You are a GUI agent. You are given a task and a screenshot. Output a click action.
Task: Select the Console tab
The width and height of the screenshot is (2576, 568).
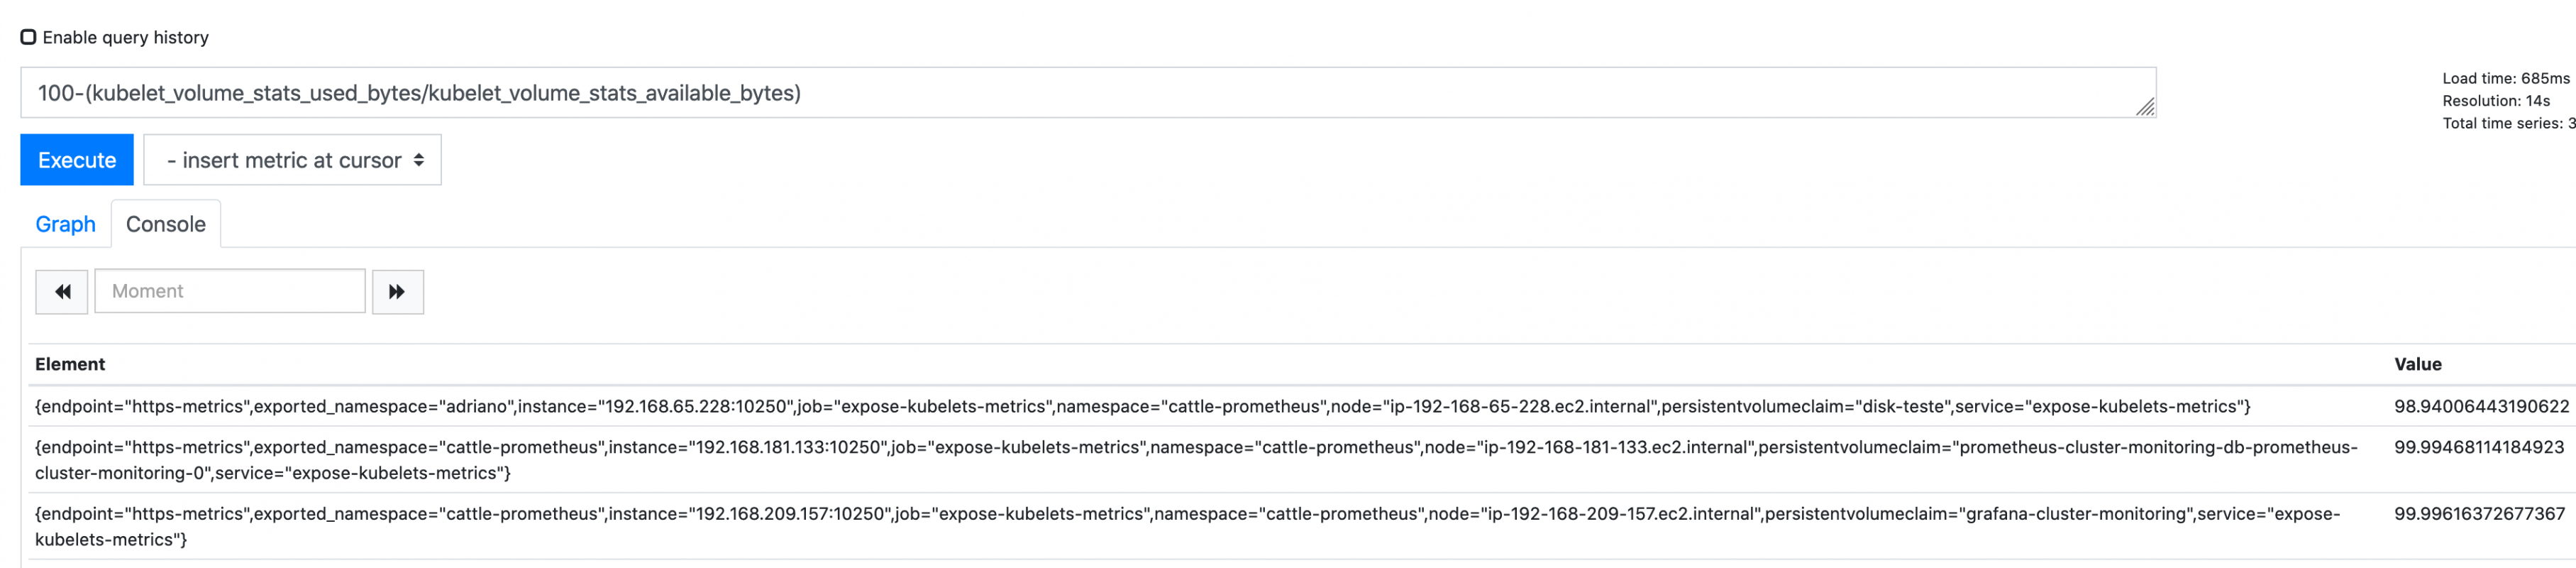tap(166, 224)
